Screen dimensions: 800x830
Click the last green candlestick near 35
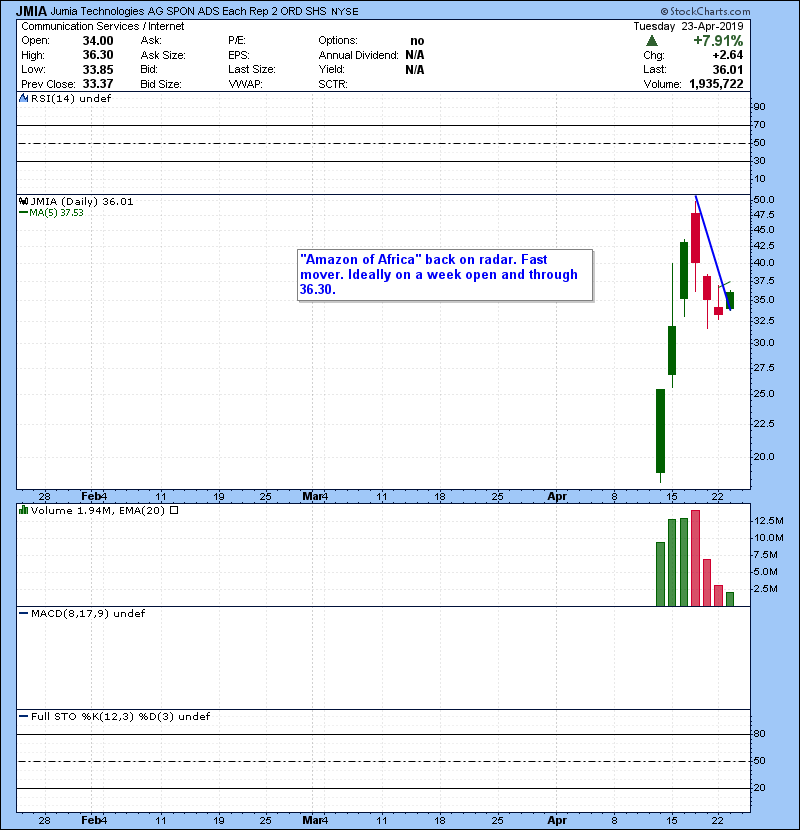pyautogui.click(x=730, y=300)
